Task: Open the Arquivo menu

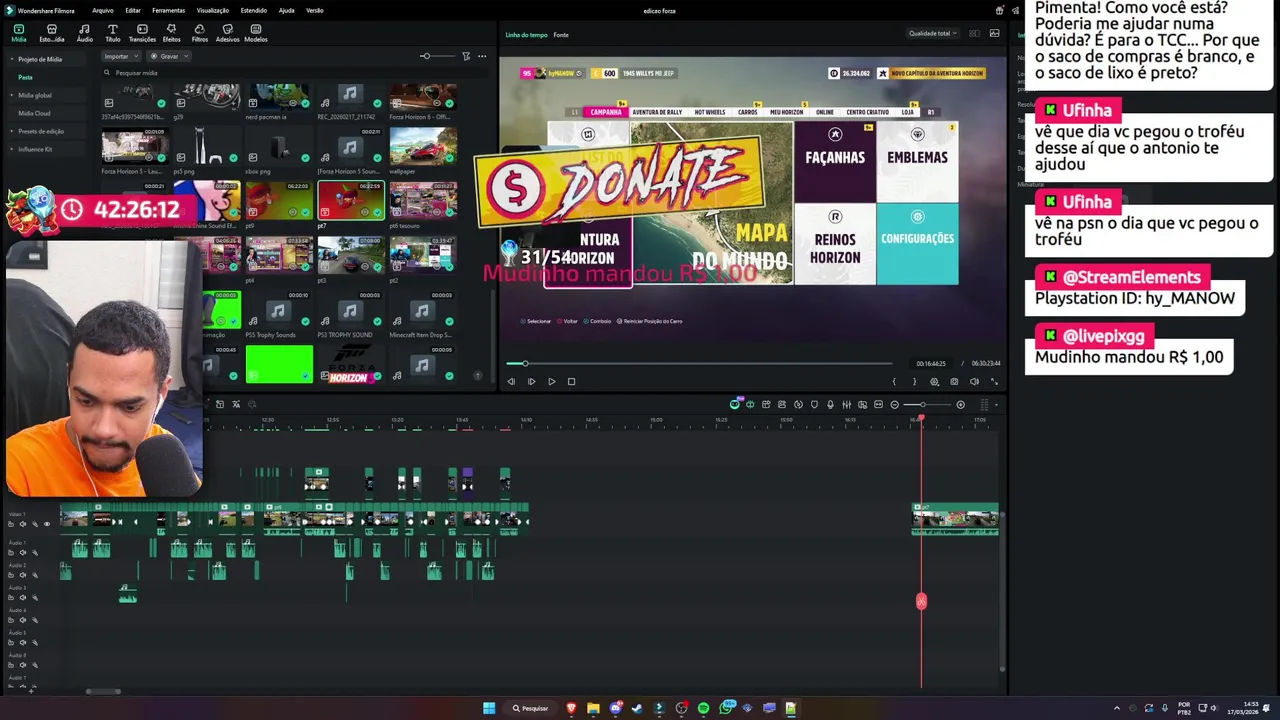Action: click(x=102, y=10)
